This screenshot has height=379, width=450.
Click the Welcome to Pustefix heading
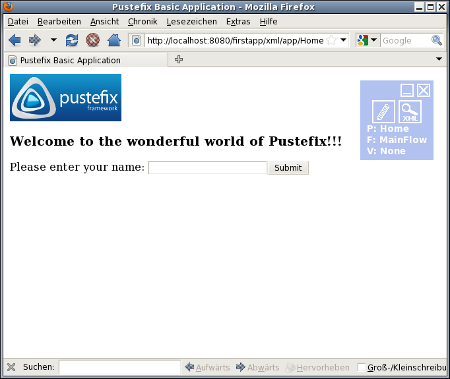coord(176,141)
